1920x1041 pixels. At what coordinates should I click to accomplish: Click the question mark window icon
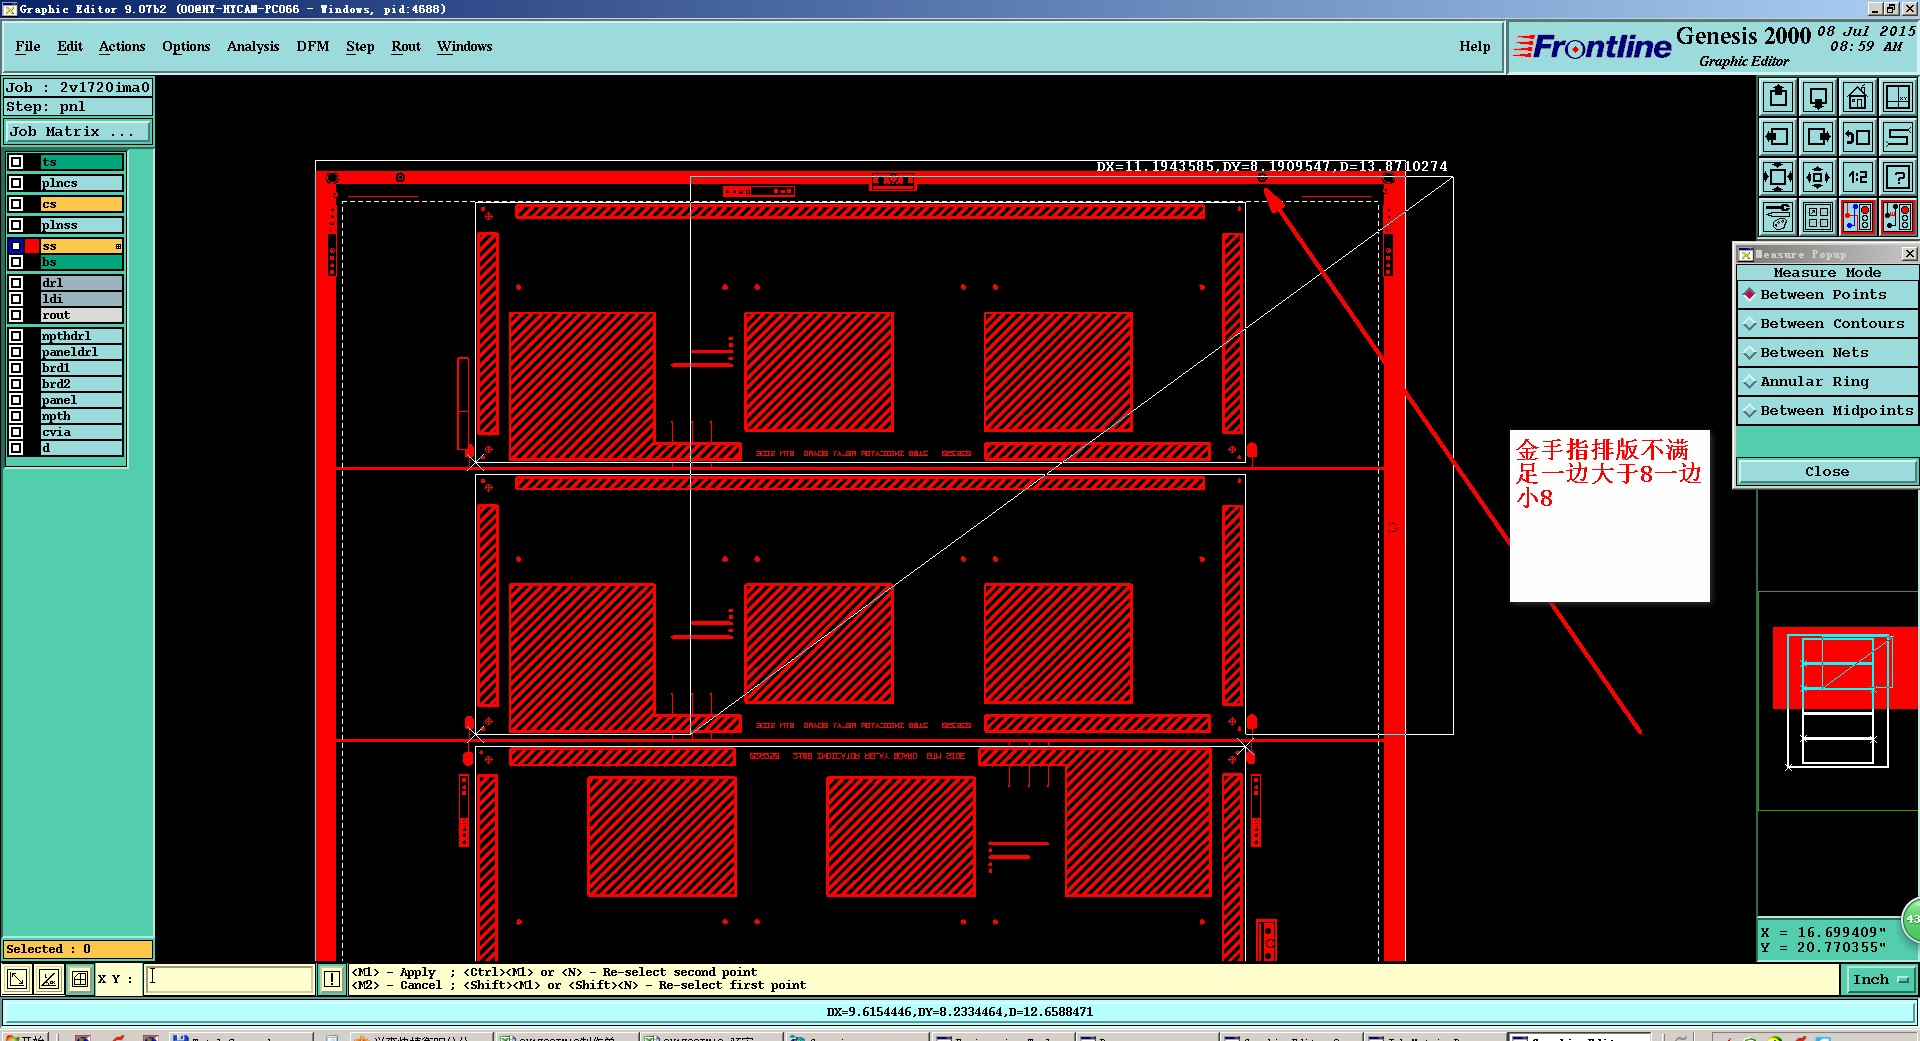[x=1898, y=177]
